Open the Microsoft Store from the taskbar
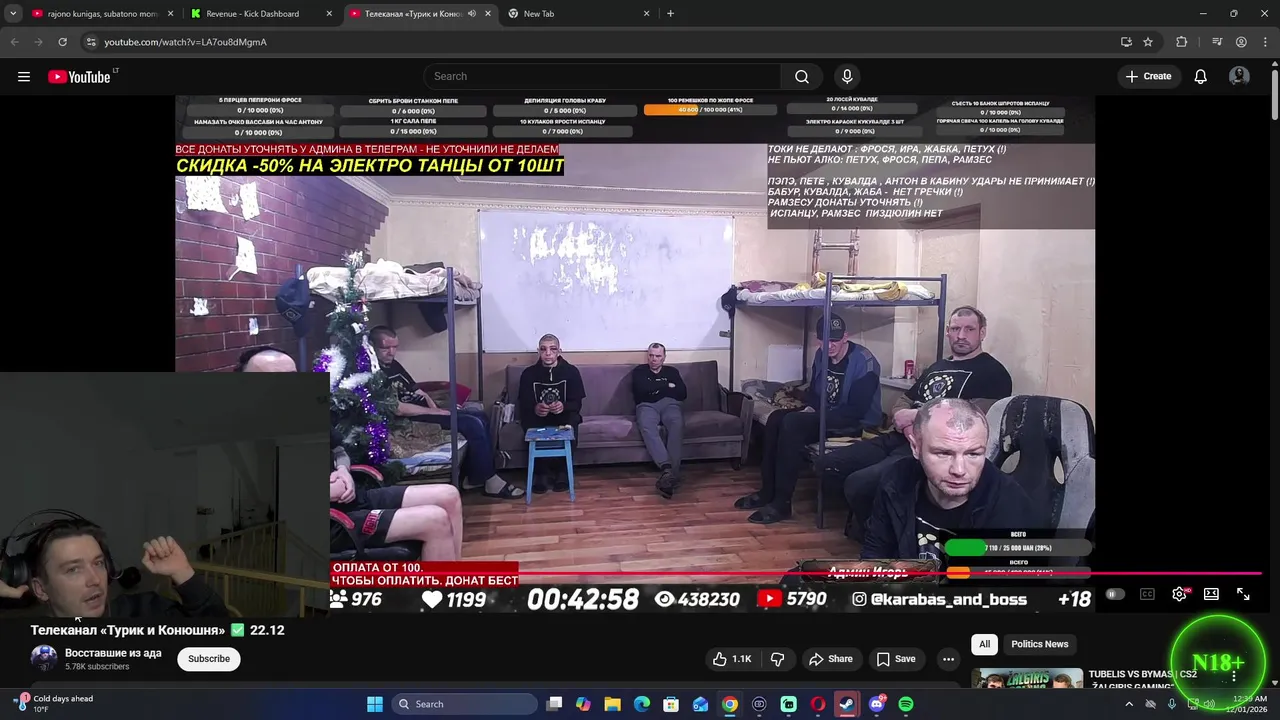The height and width of the screenshot is (720, 1280). coord(671,704)
